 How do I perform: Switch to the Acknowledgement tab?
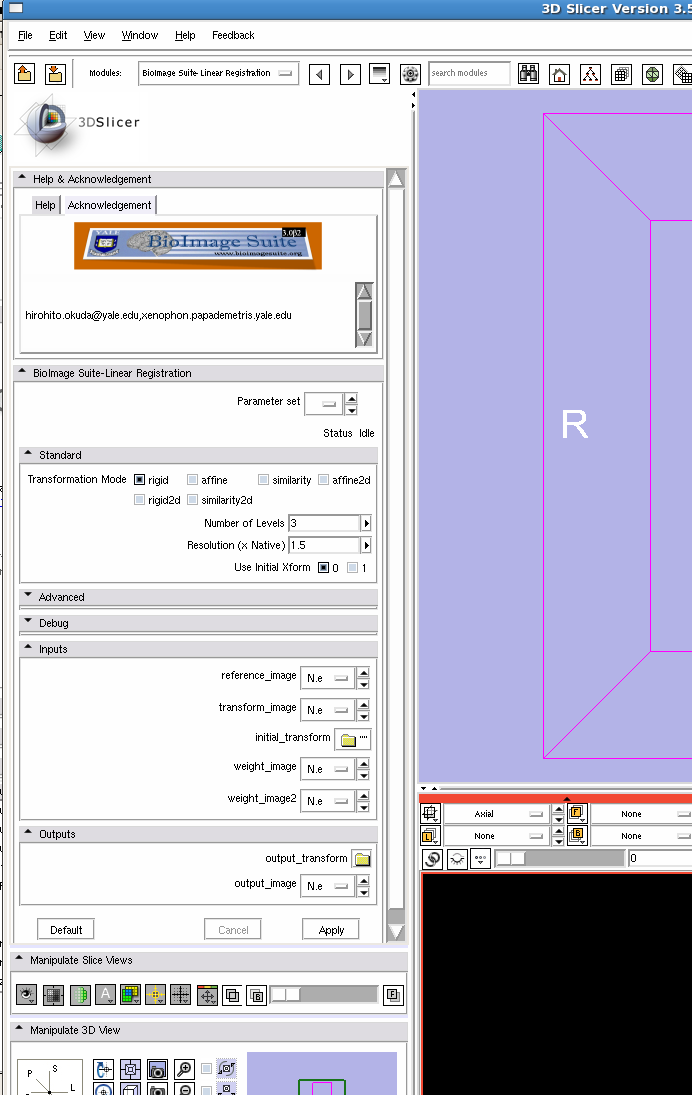point(109,205)
